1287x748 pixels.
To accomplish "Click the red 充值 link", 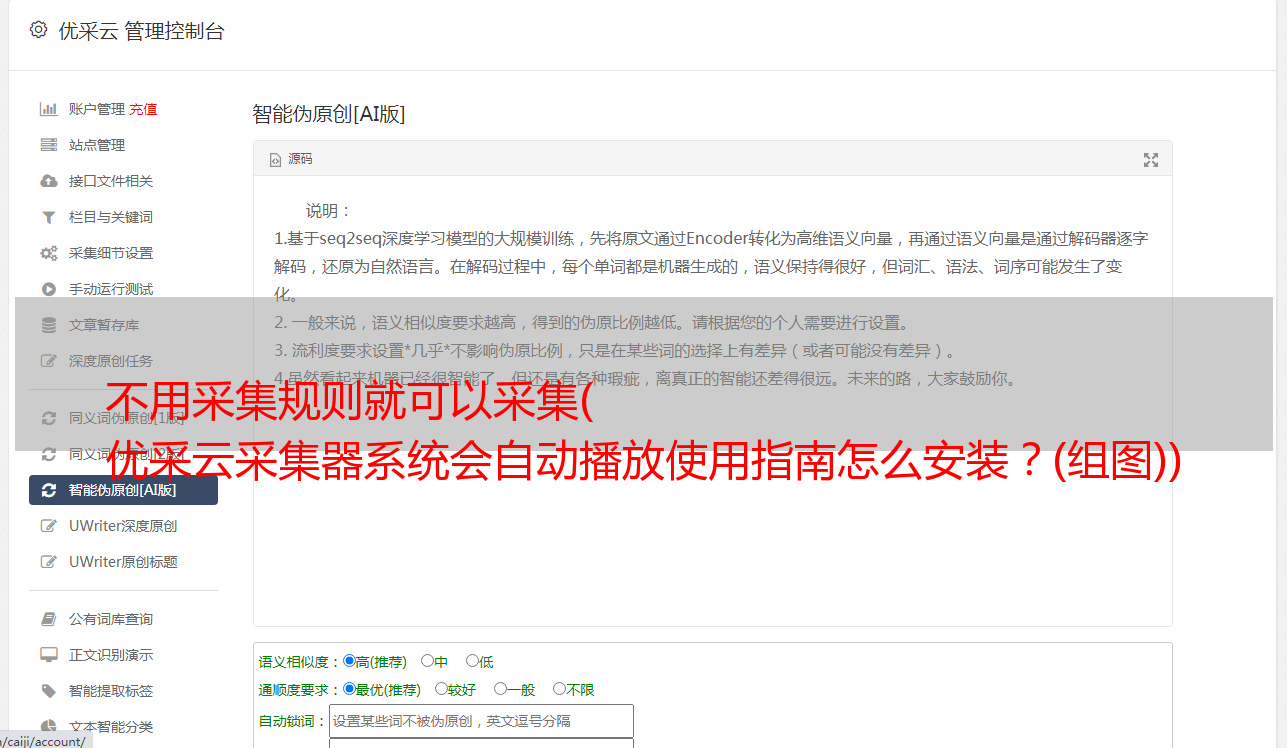I will point(143,109).
